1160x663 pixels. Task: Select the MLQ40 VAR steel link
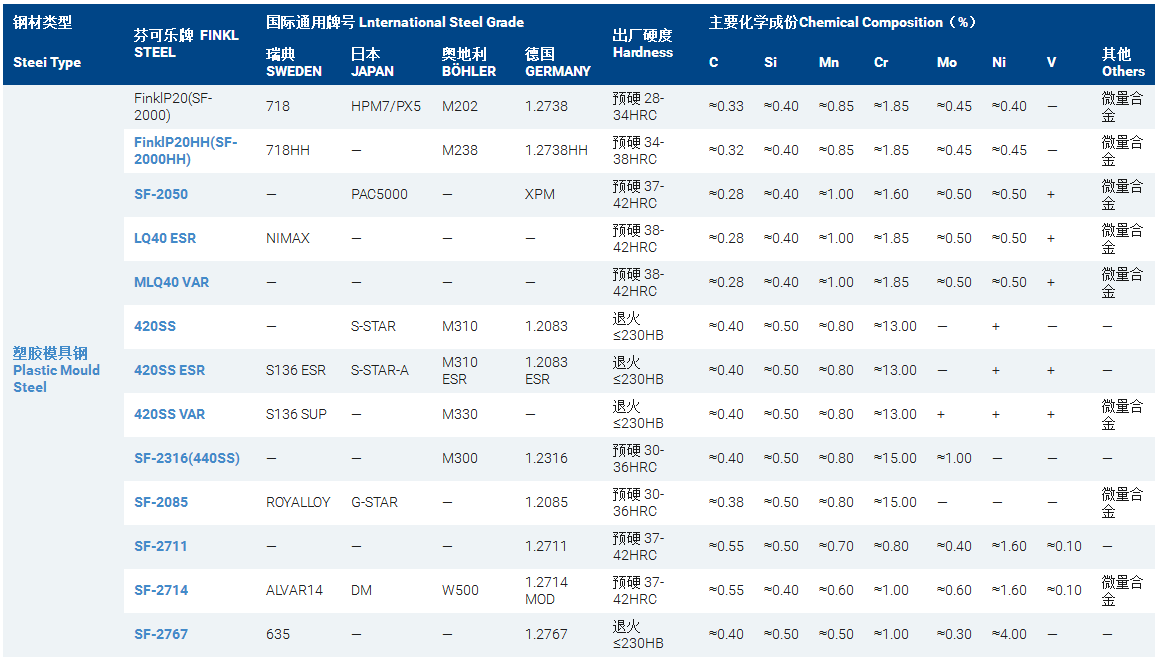[171, 282]
